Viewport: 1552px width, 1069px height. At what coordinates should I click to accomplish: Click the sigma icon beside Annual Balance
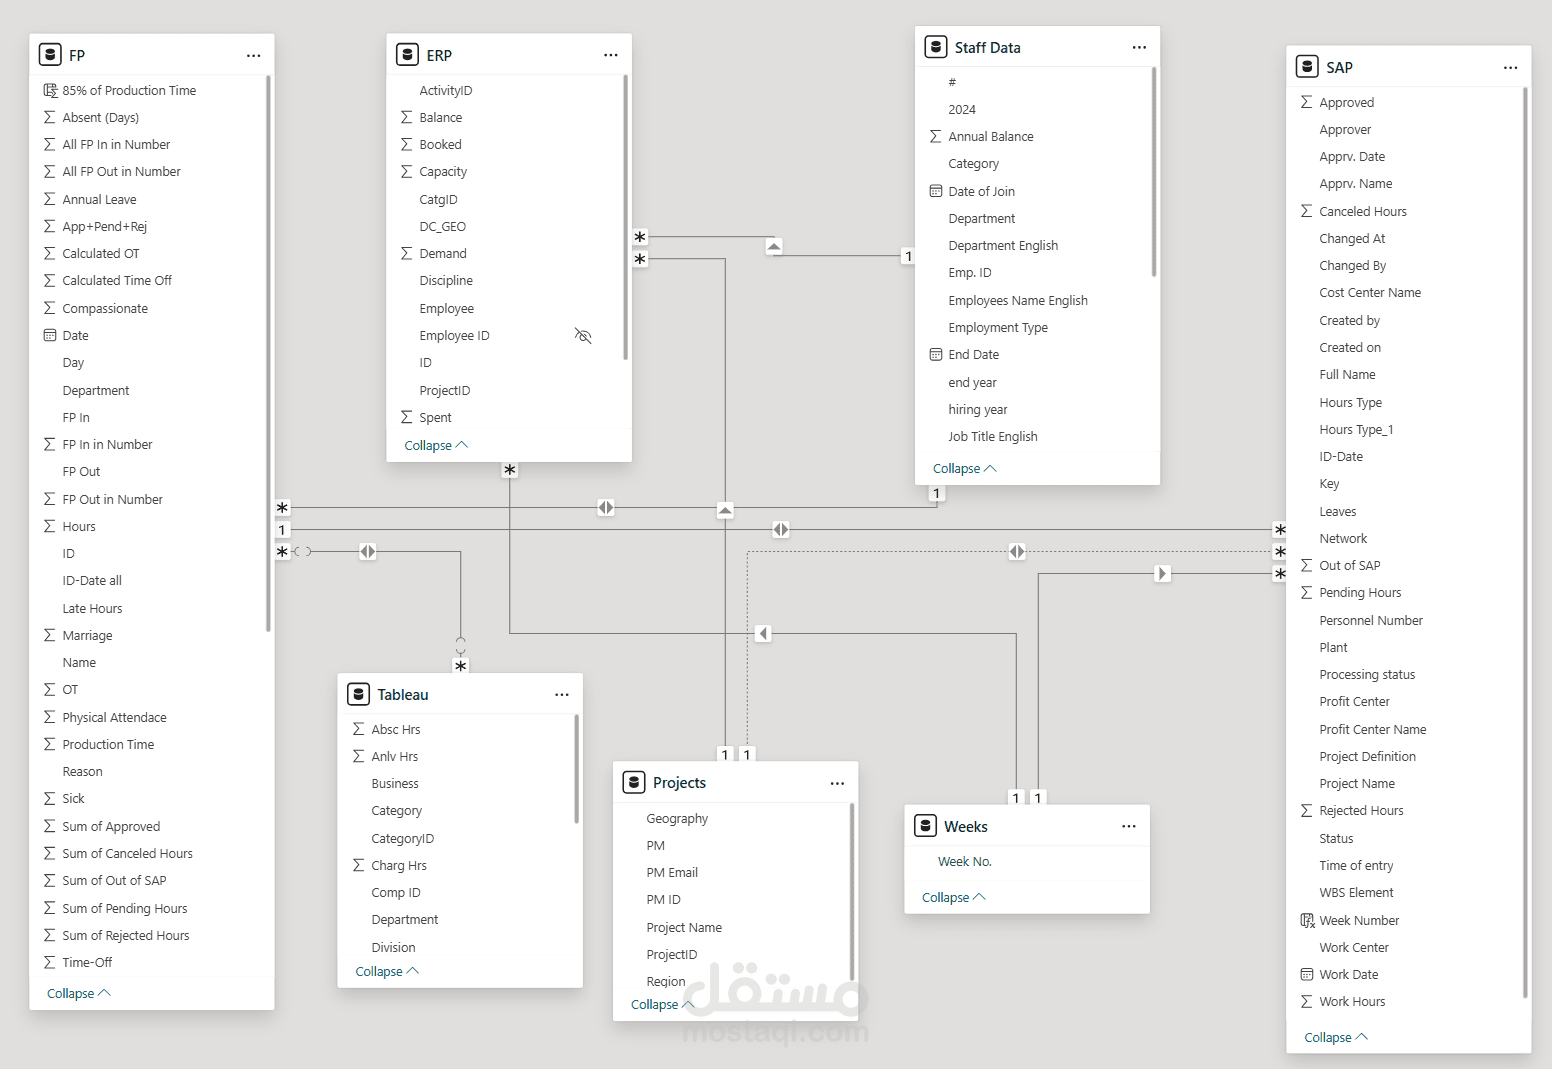tap(936, 136)
